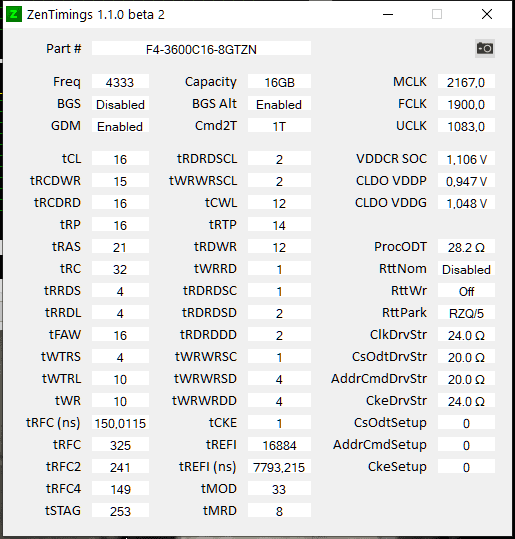Click the ClkDrvStr value 24.0 Ω
Screen dimensions: 515x539
click(x=466, y=334)
